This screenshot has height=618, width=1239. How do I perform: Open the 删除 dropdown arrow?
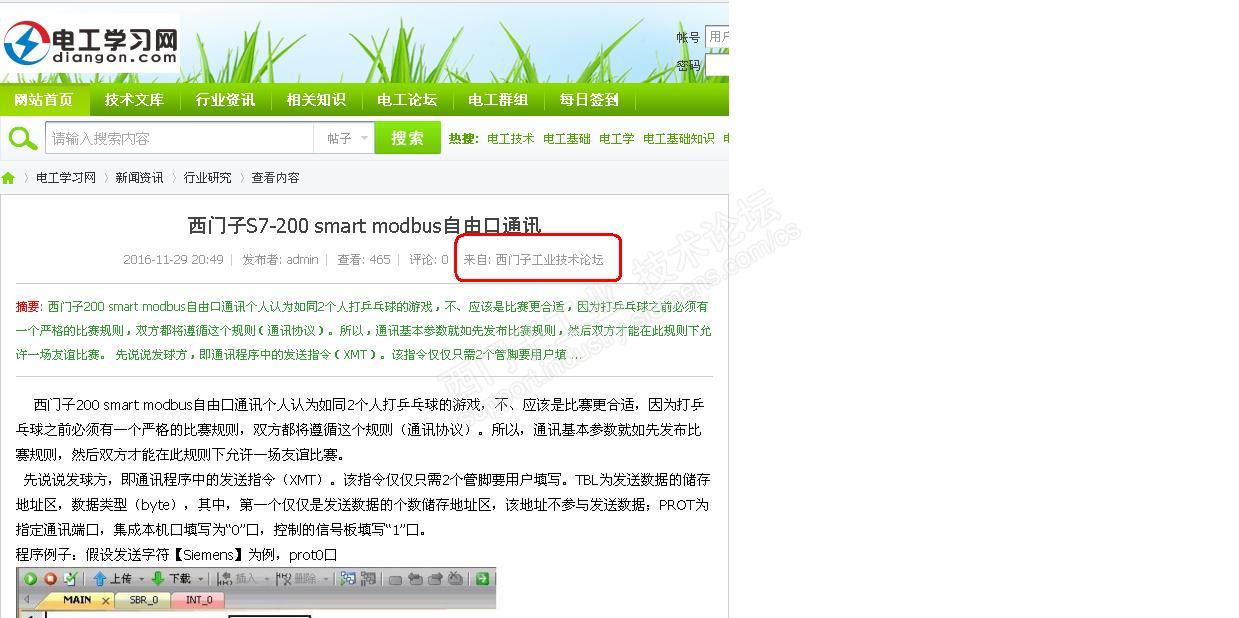point(326,579)
